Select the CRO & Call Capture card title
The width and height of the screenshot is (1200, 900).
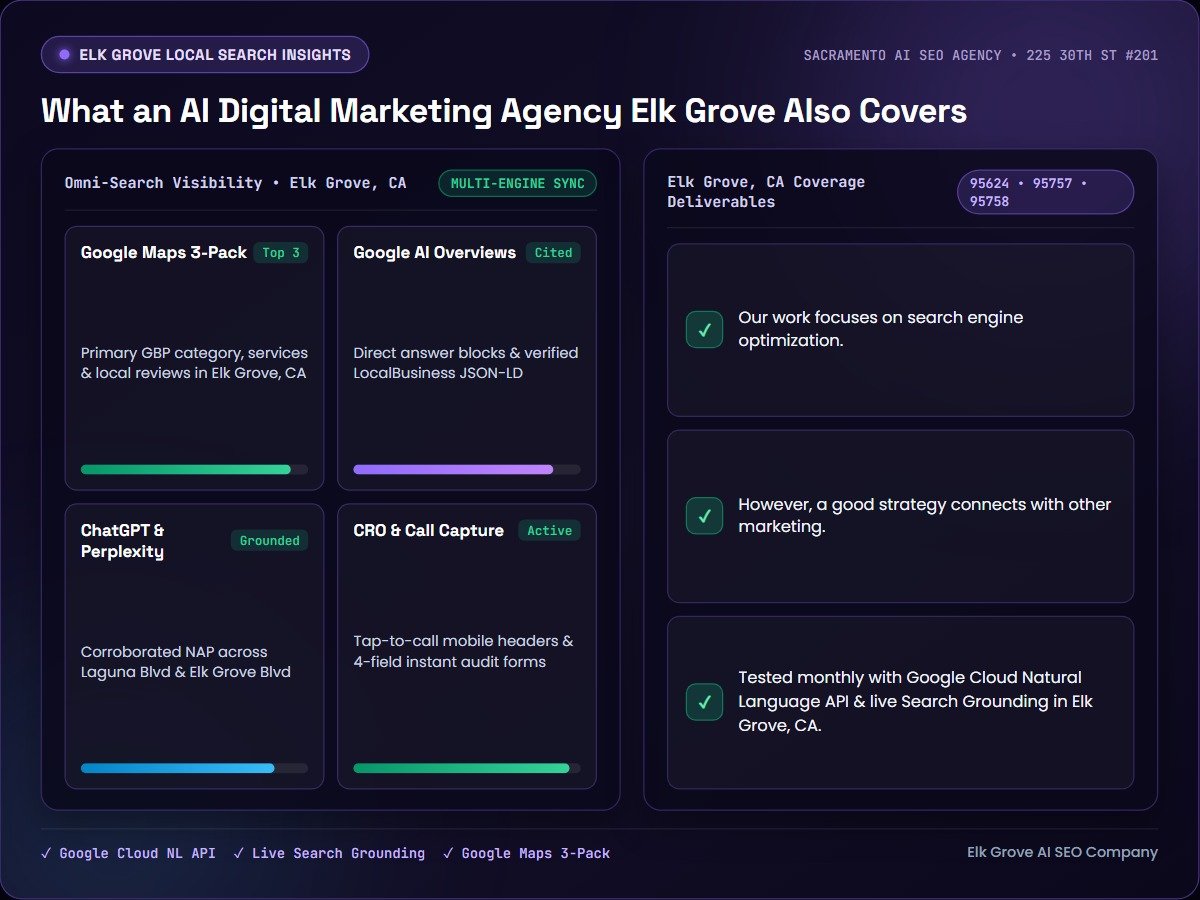[429, 531]
